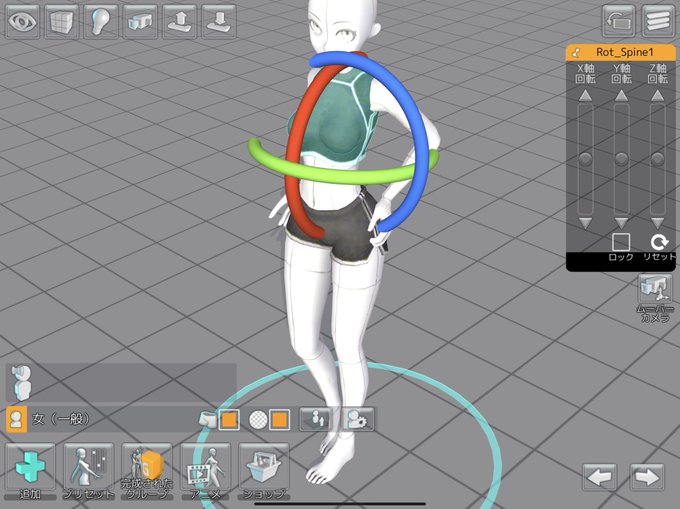The image size is (680, 509).
Task: Tap the checkered transparency sphere icon
Action: tap(258, 420)
